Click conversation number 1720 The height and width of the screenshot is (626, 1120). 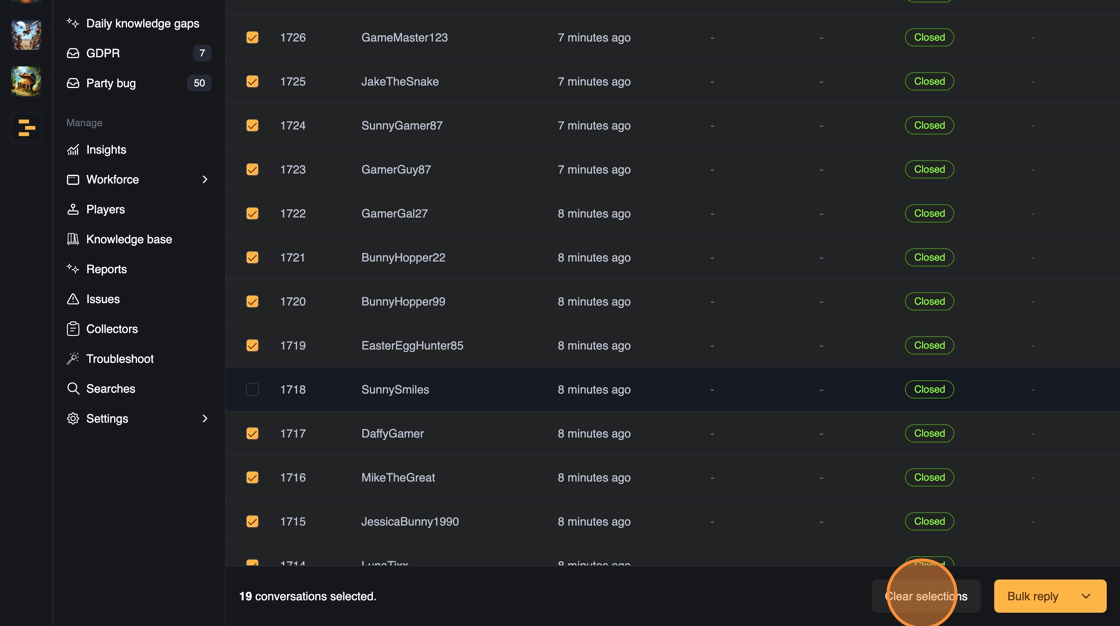(x=293, y=302)
